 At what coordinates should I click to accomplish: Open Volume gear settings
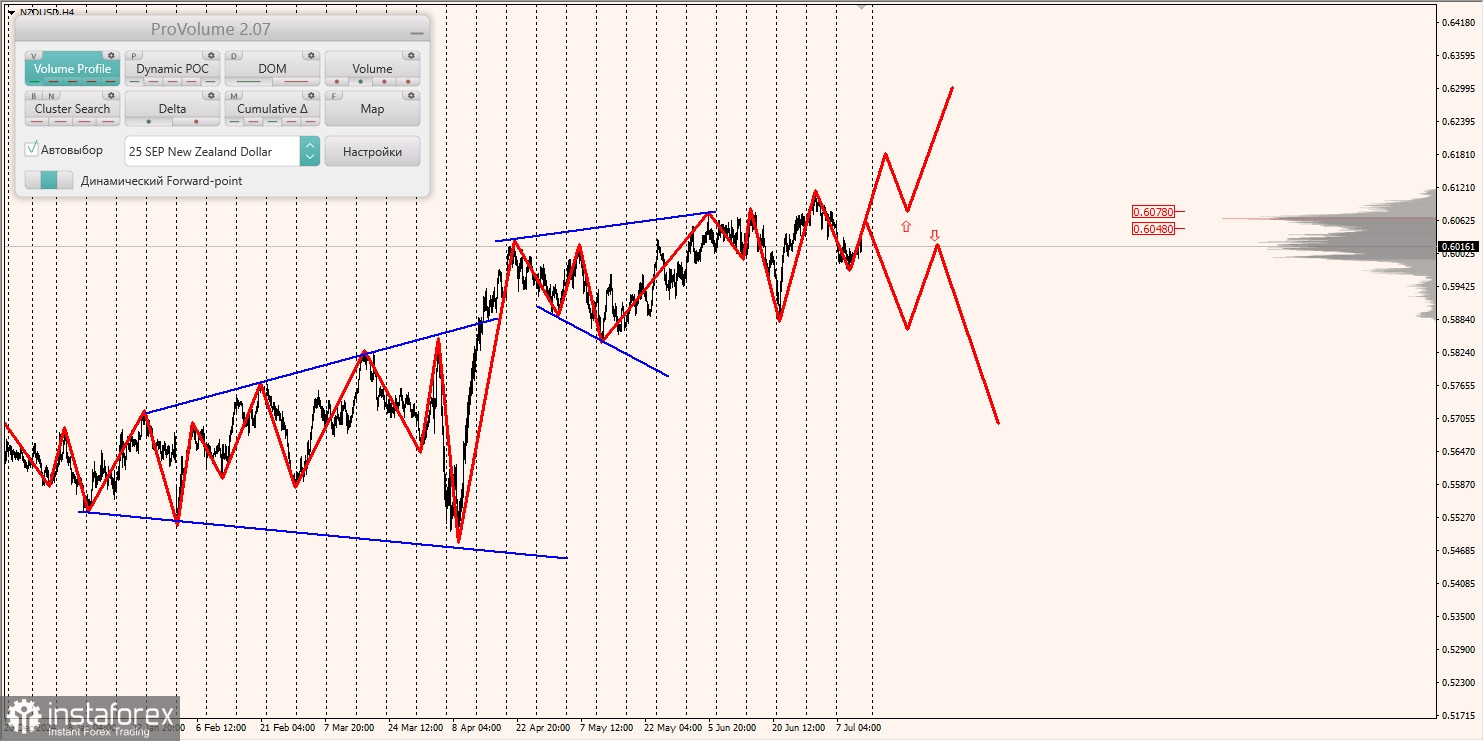(411, 55)
